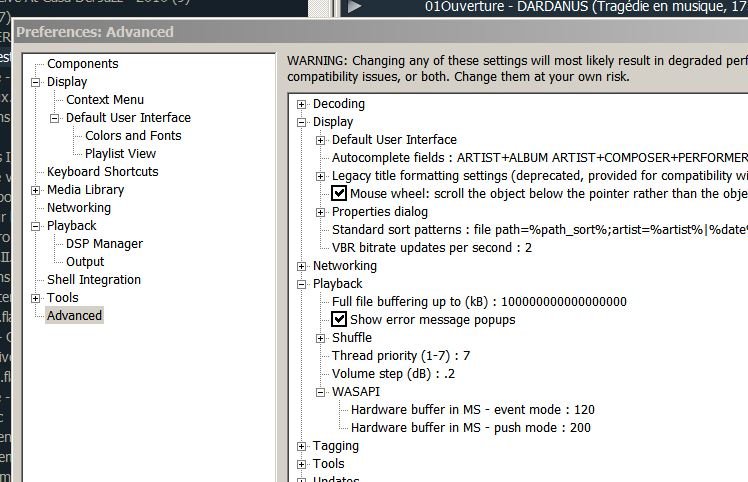Select the Playlist View page
The height and width of the screenshot is (482, 748).
coord(120,154)
